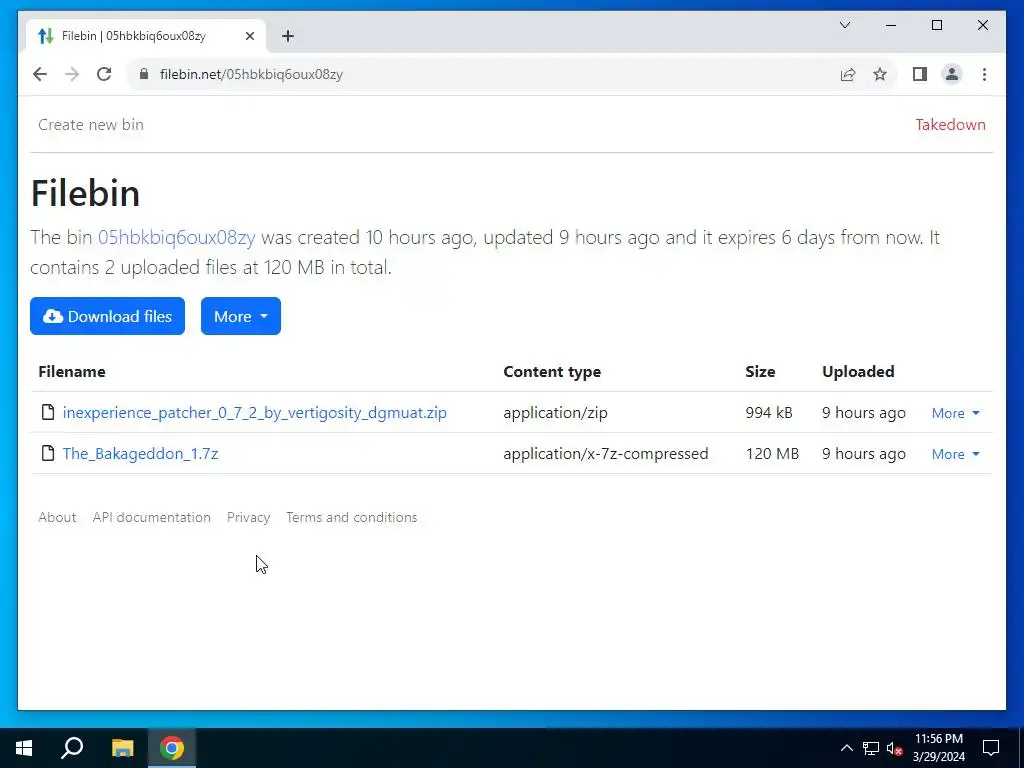
Task: Select the Filebin tab
Action: tap(145, 36)
